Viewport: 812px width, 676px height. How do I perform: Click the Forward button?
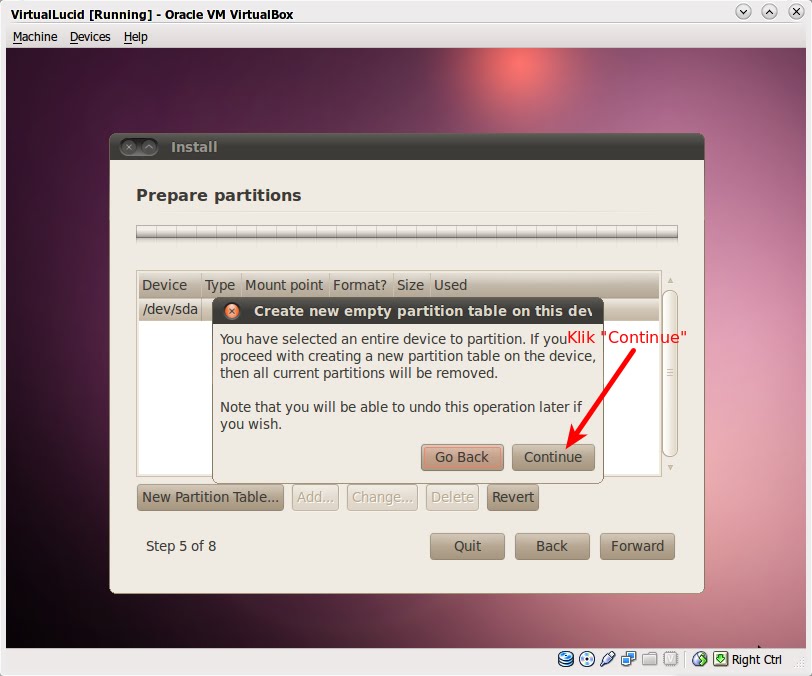[637, 546]
